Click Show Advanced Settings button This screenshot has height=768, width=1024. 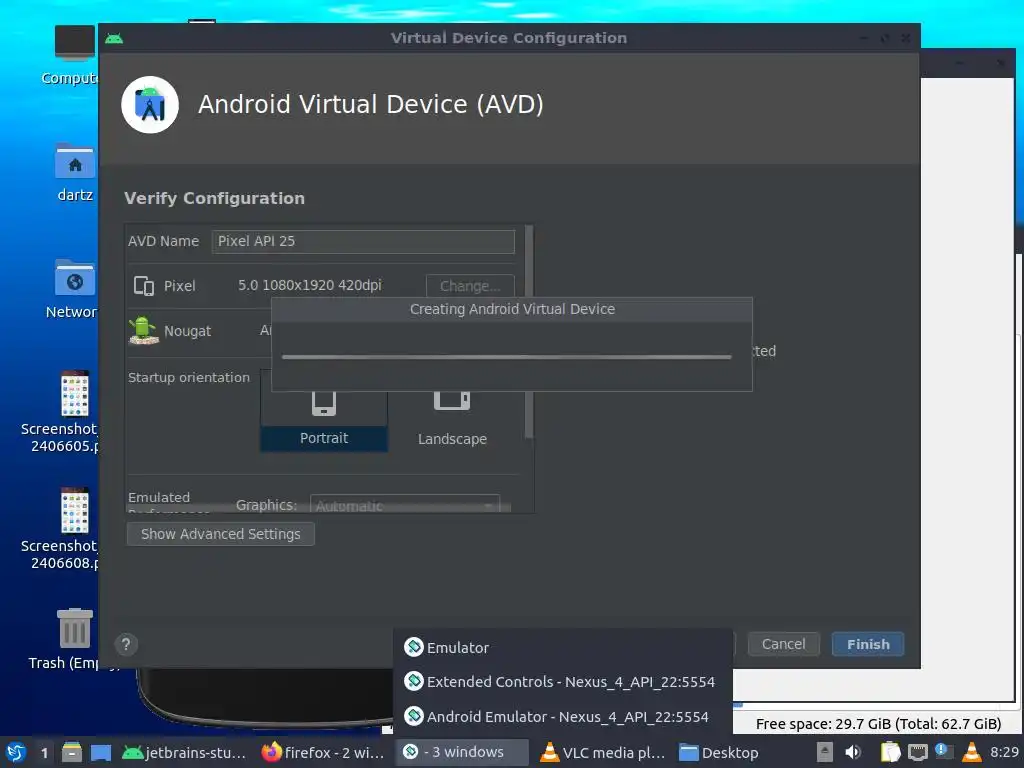[221, 534]
